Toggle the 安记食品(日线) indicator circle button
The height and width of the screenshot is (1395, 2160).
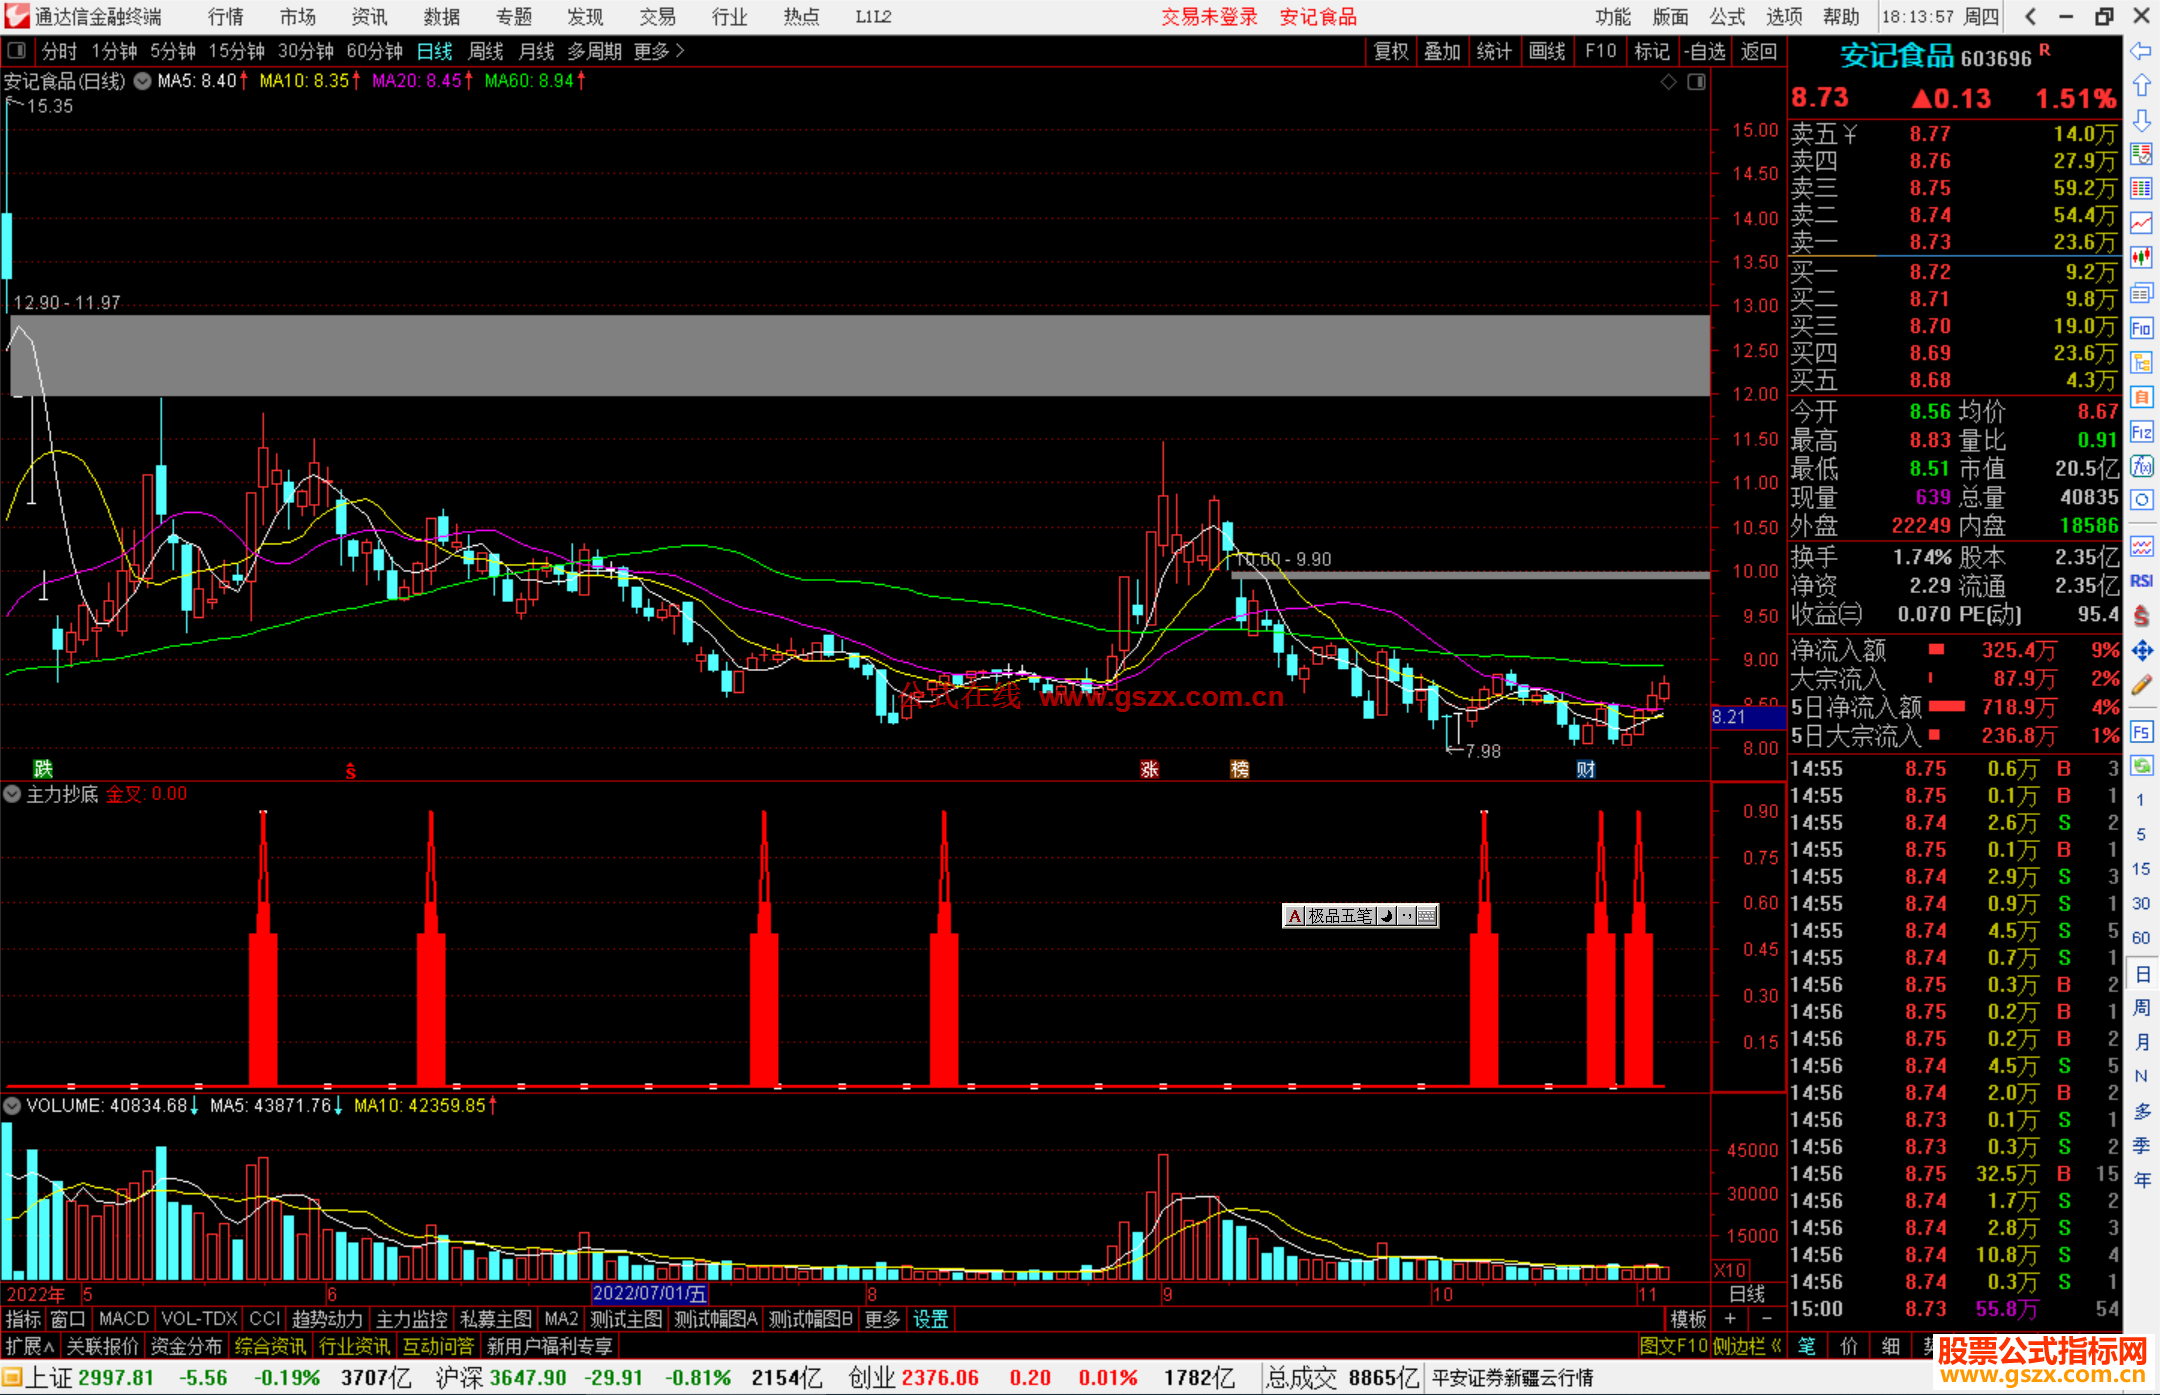(x=143, y=81)
